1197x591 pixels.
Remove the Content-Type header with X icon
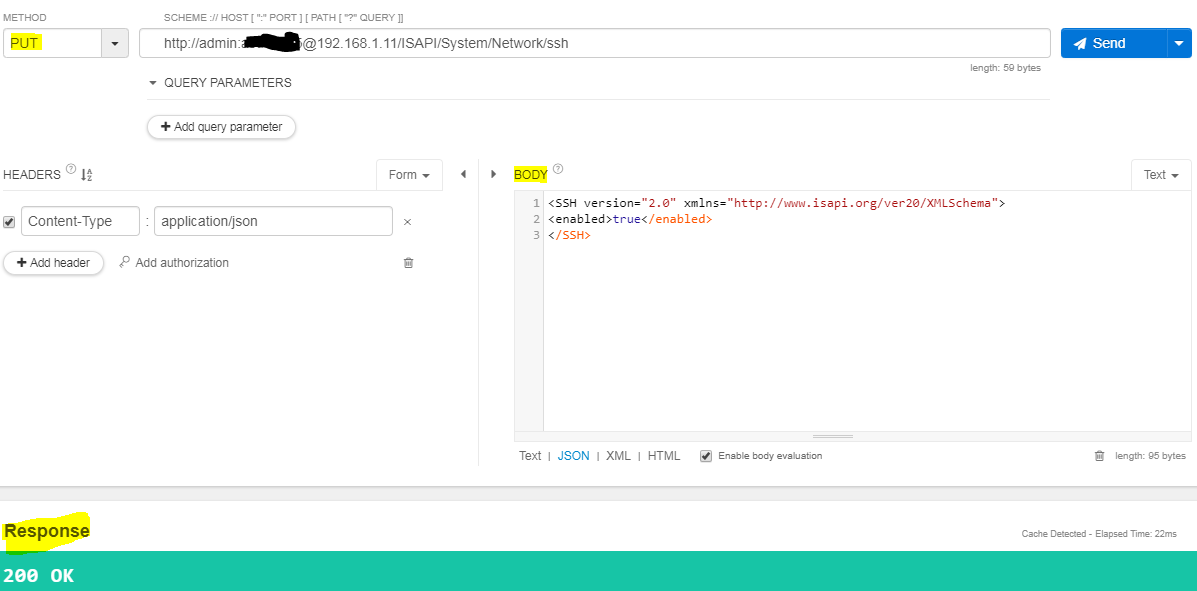[x=407, y=222]
